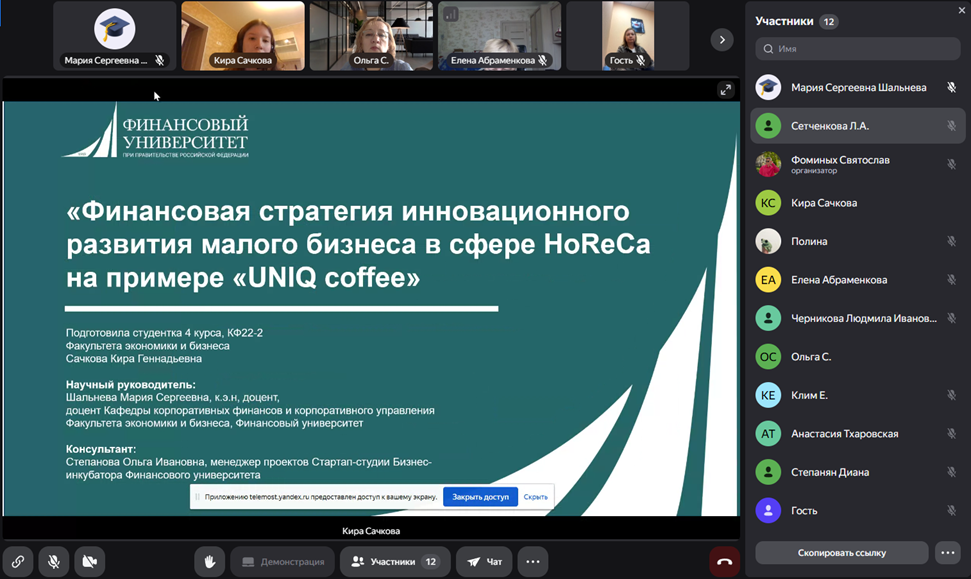Click Фоминых Святослав organizer avatar
The height and width of the screenshot is (579, 971).
click(768, 164)
